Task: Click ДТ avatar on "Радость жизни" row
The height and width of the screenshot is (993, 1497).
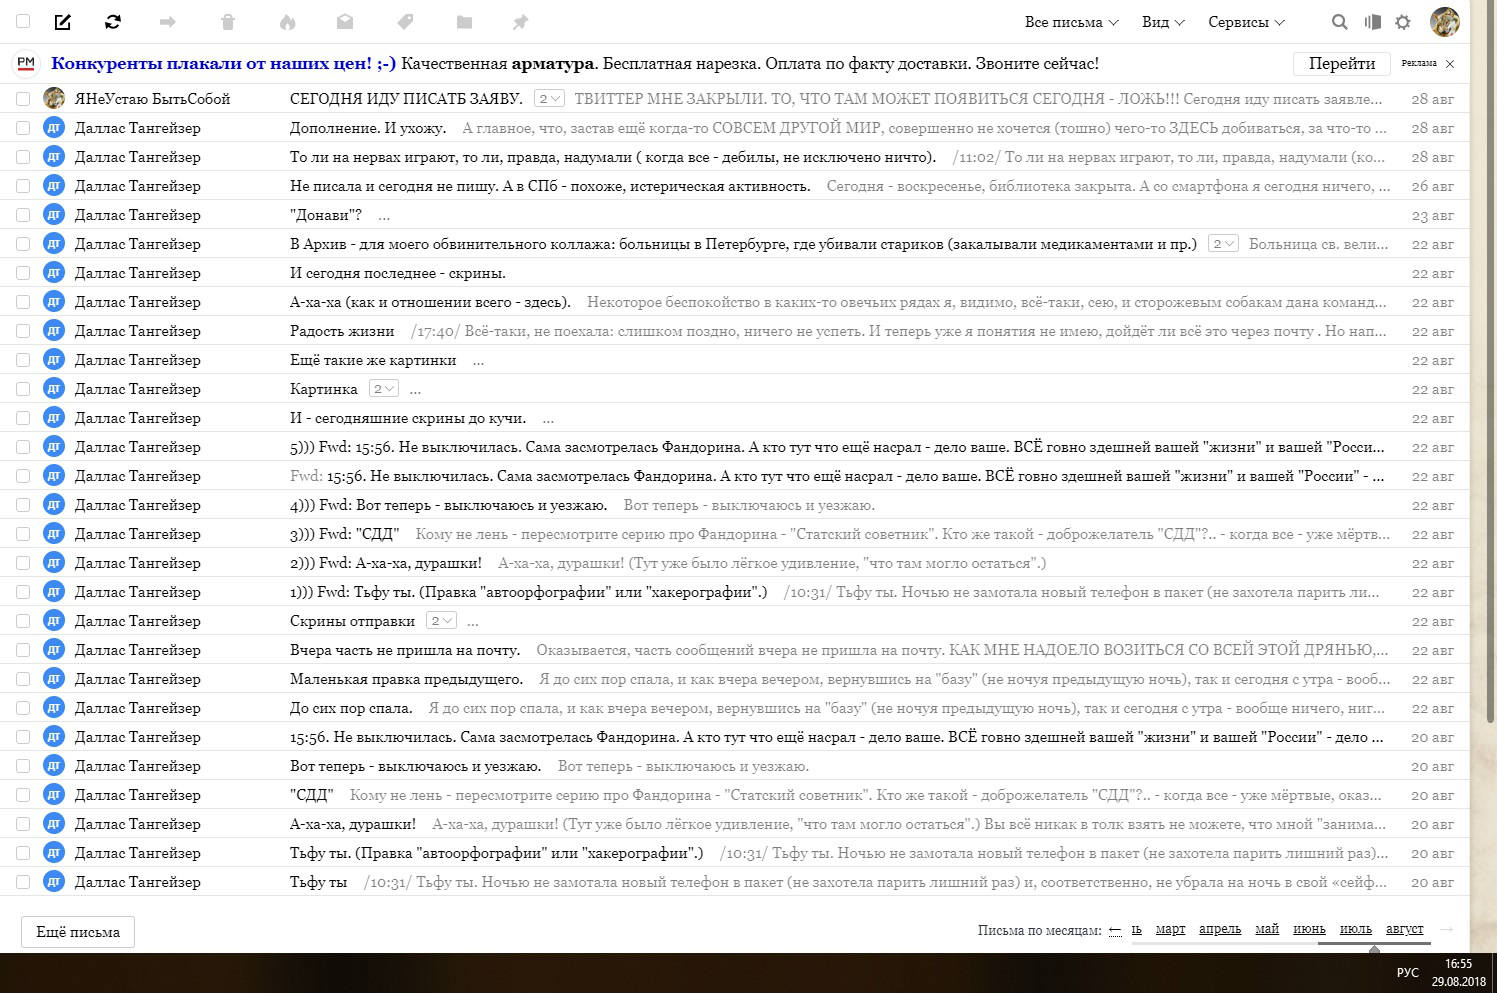Action: coord(54,331)
